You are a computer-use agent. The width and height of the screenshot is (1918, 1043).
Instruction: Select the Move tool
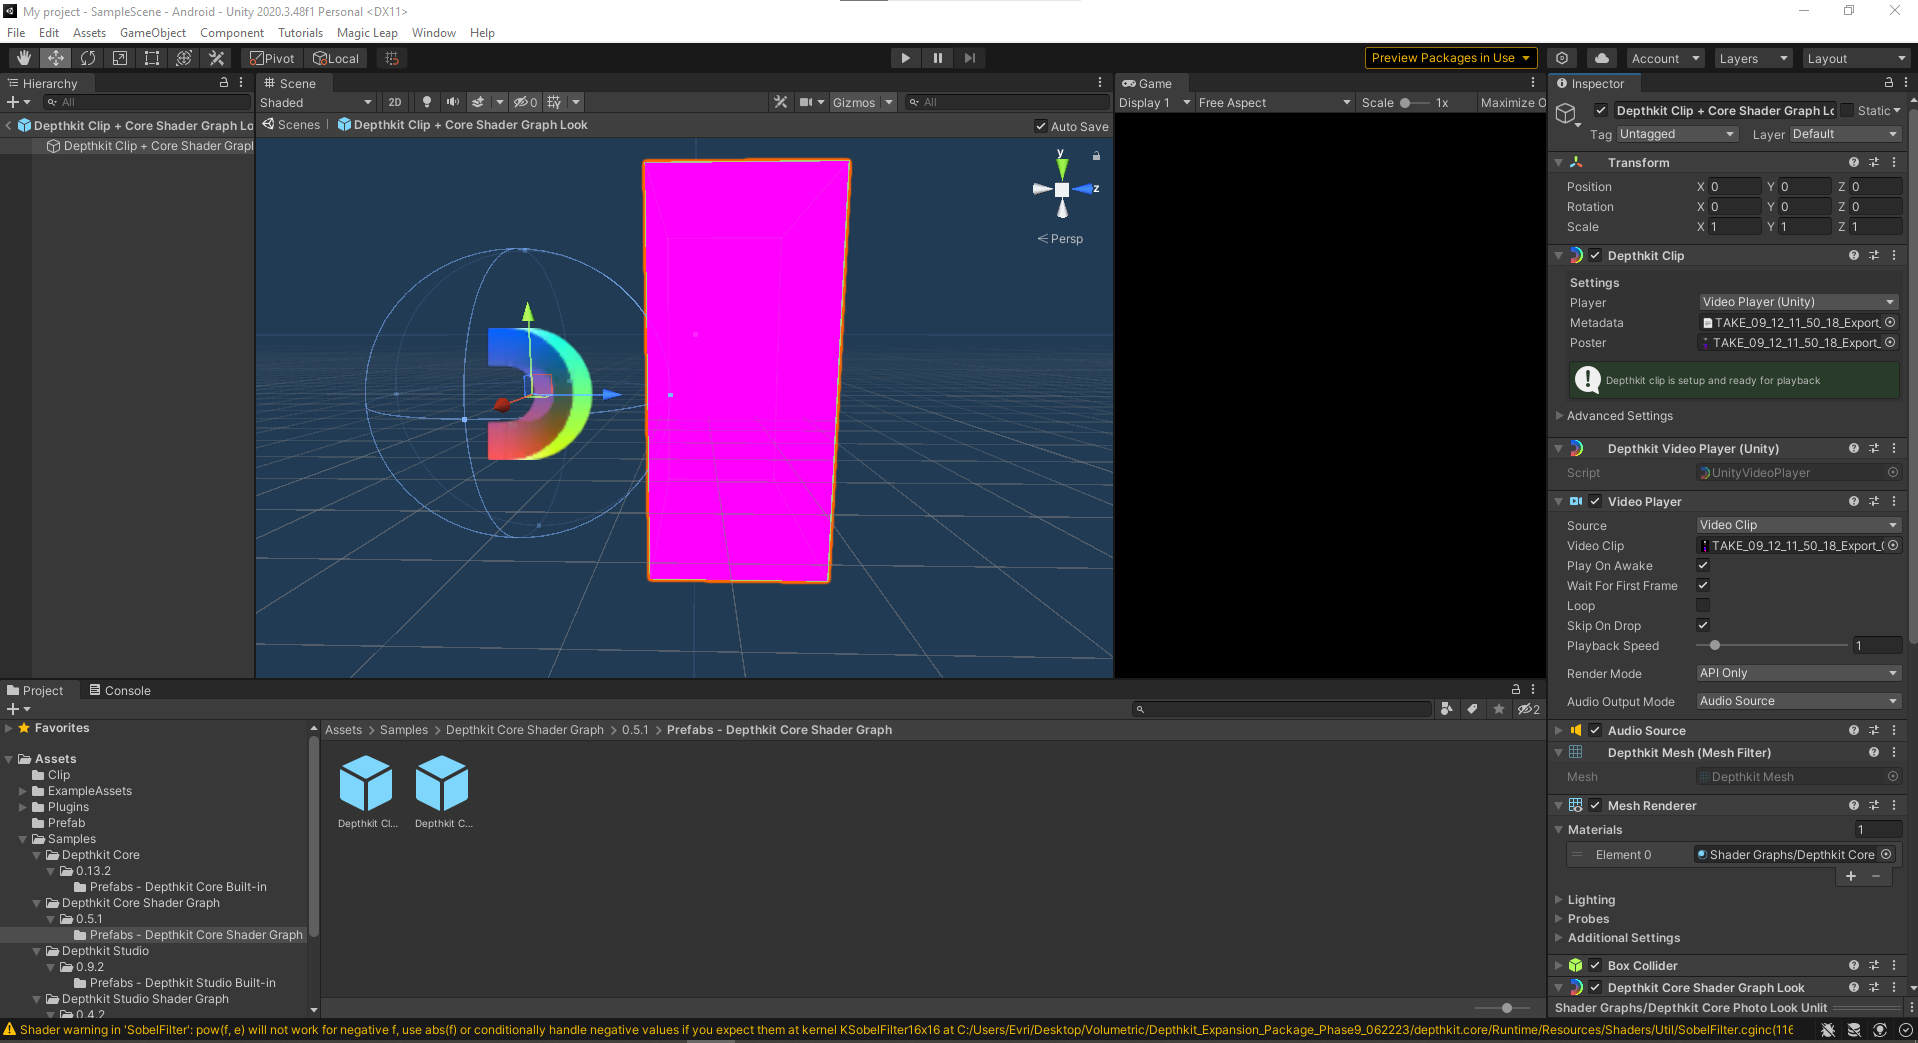tap(56, 58)
